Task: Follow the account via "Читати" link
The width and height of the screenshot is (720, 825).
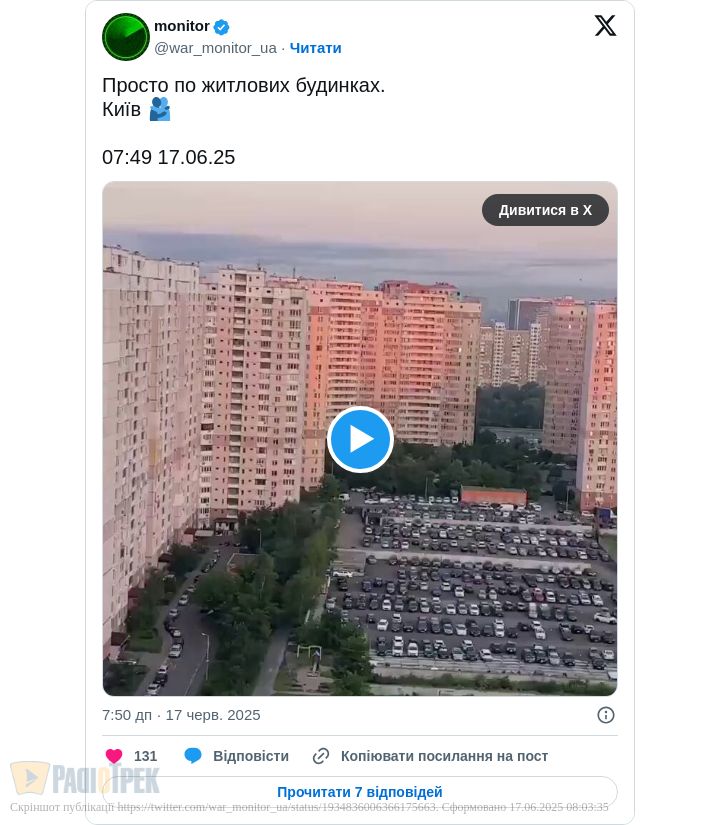Action: click(x=316, y=48)
